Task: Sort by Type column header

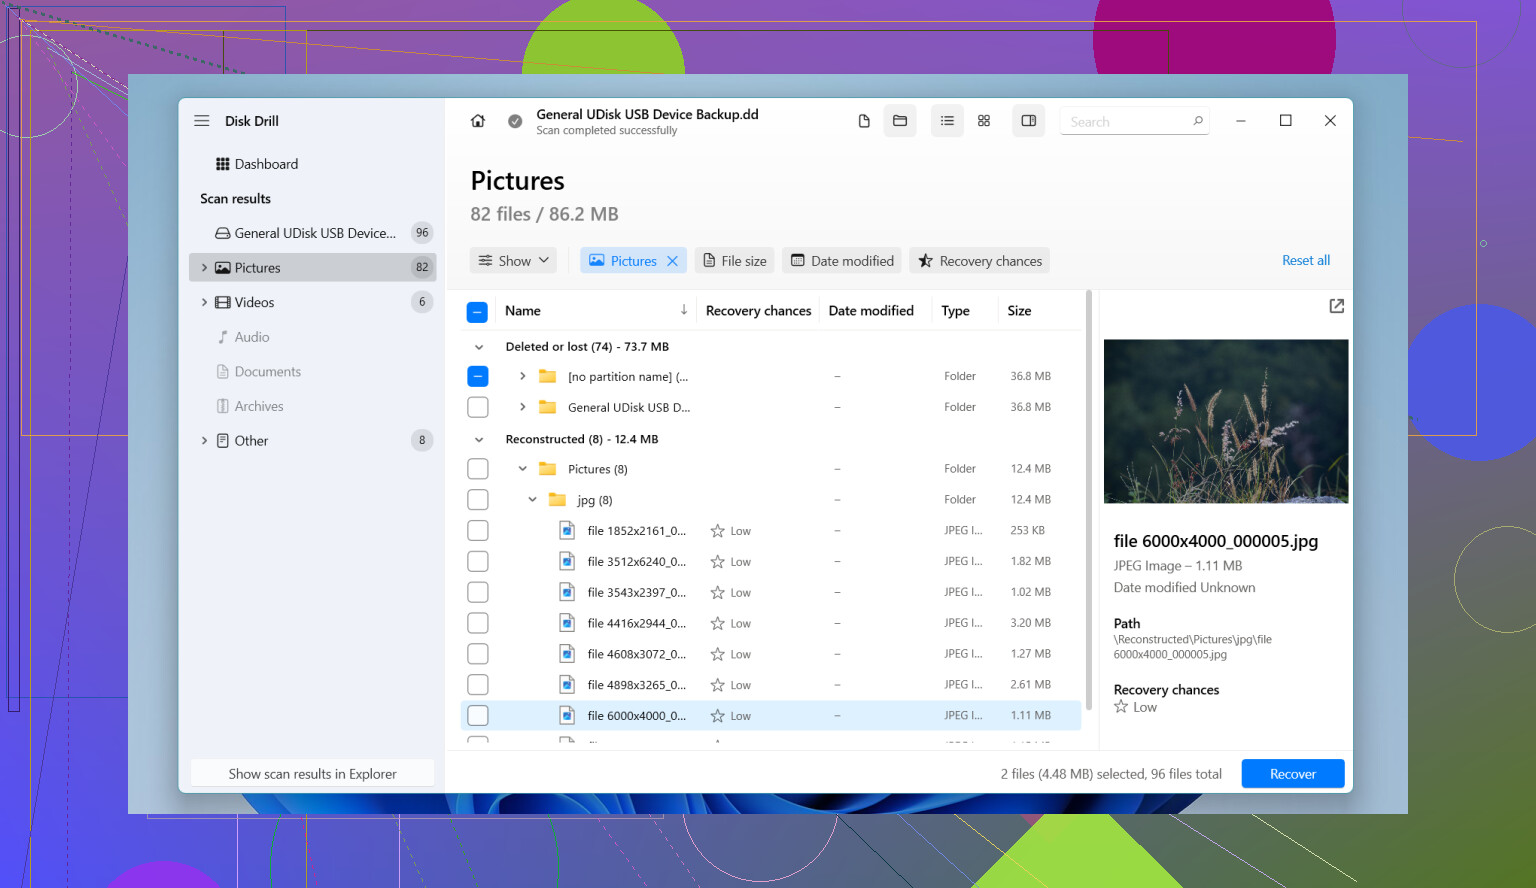Action: (955, 311)
